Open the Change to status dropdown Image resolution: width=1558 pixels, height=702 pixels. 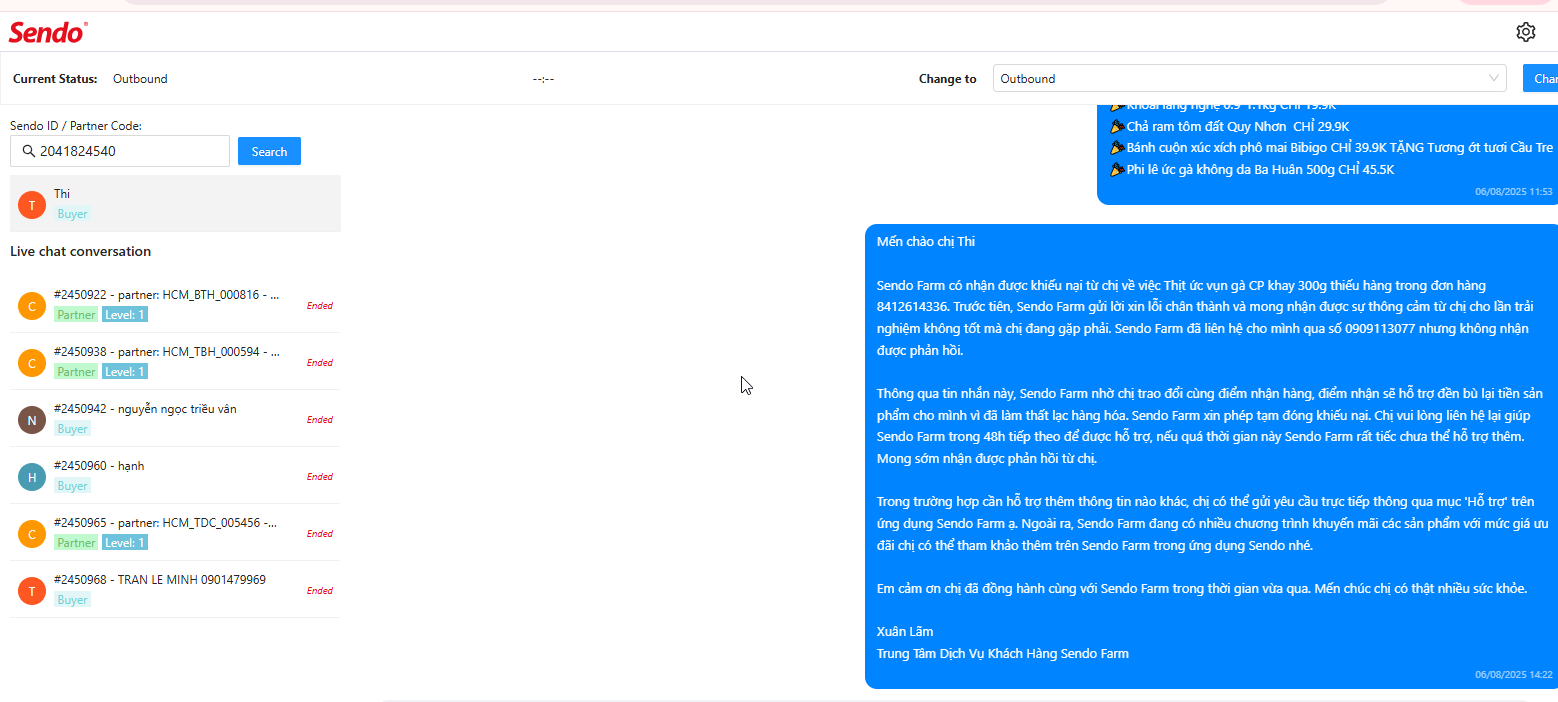pos(1250,78)
